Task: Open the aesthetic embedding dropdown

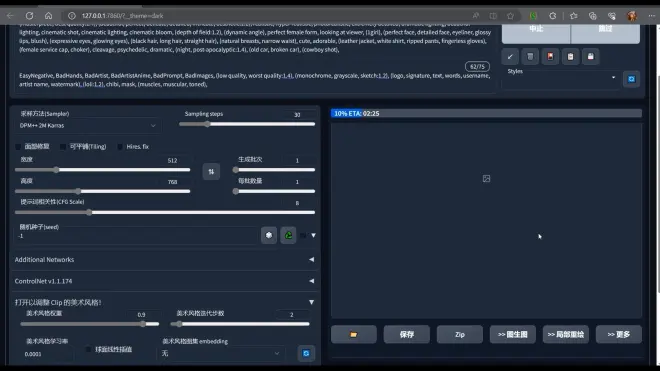Action: click(221, 353)
